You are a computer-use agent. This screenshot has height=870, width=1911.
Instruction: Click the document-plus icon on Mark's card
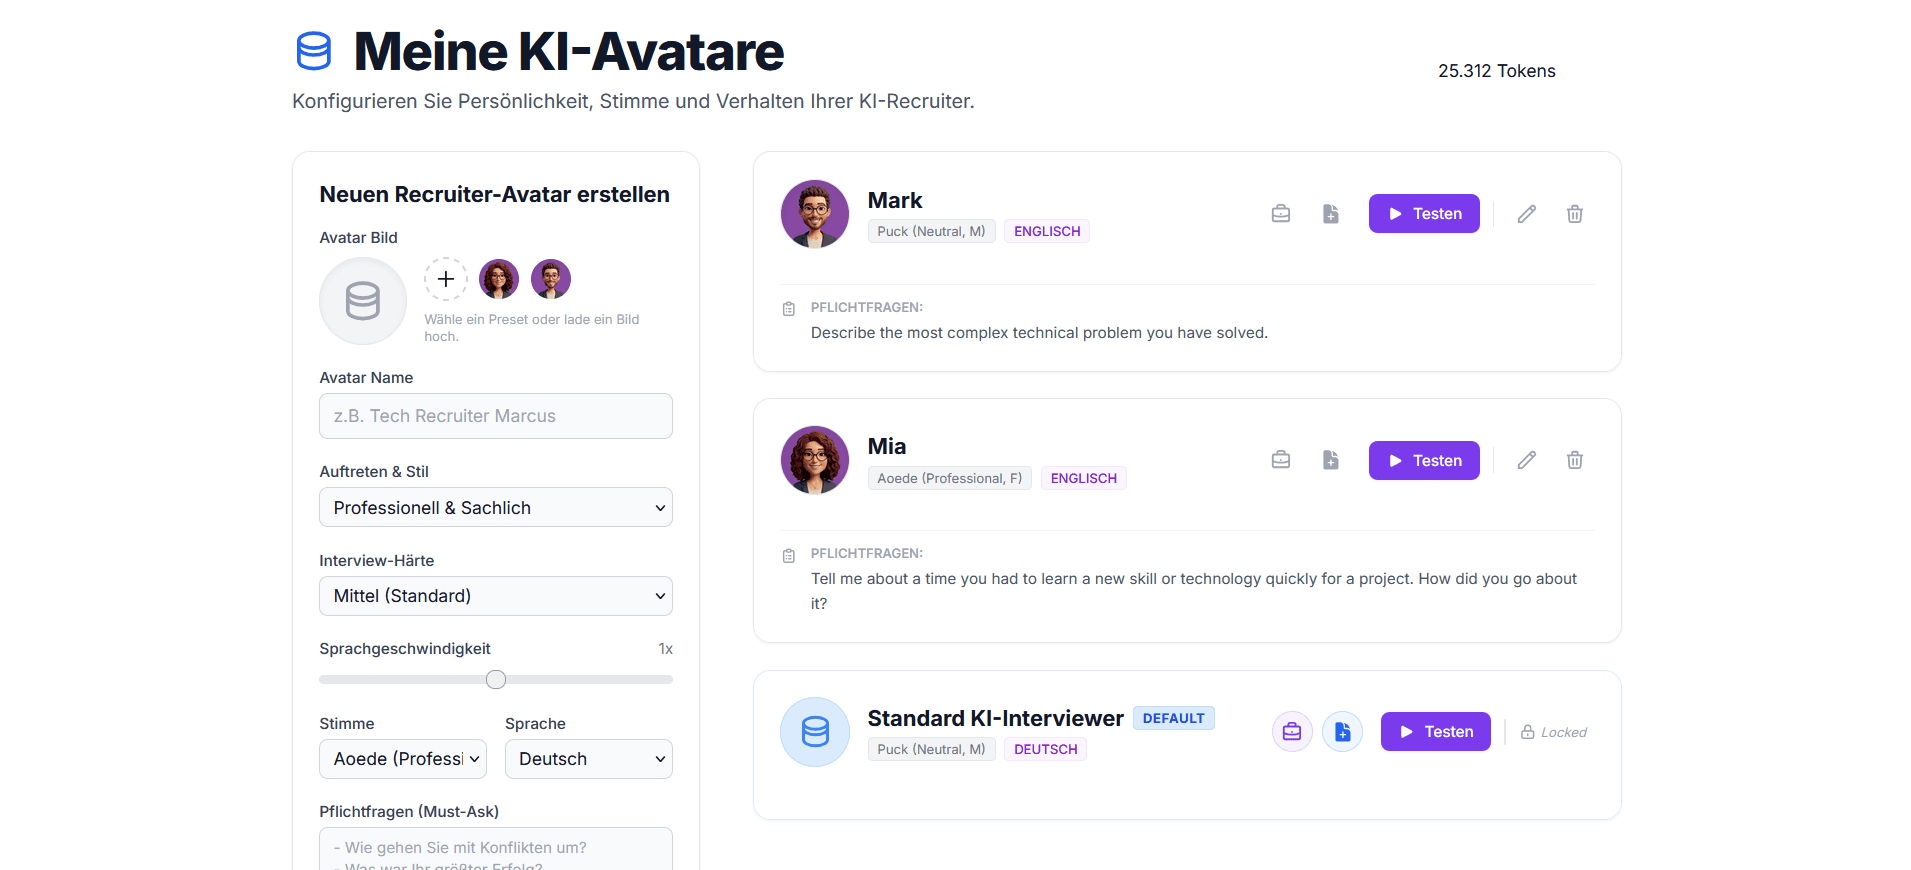pos(1331,214)
